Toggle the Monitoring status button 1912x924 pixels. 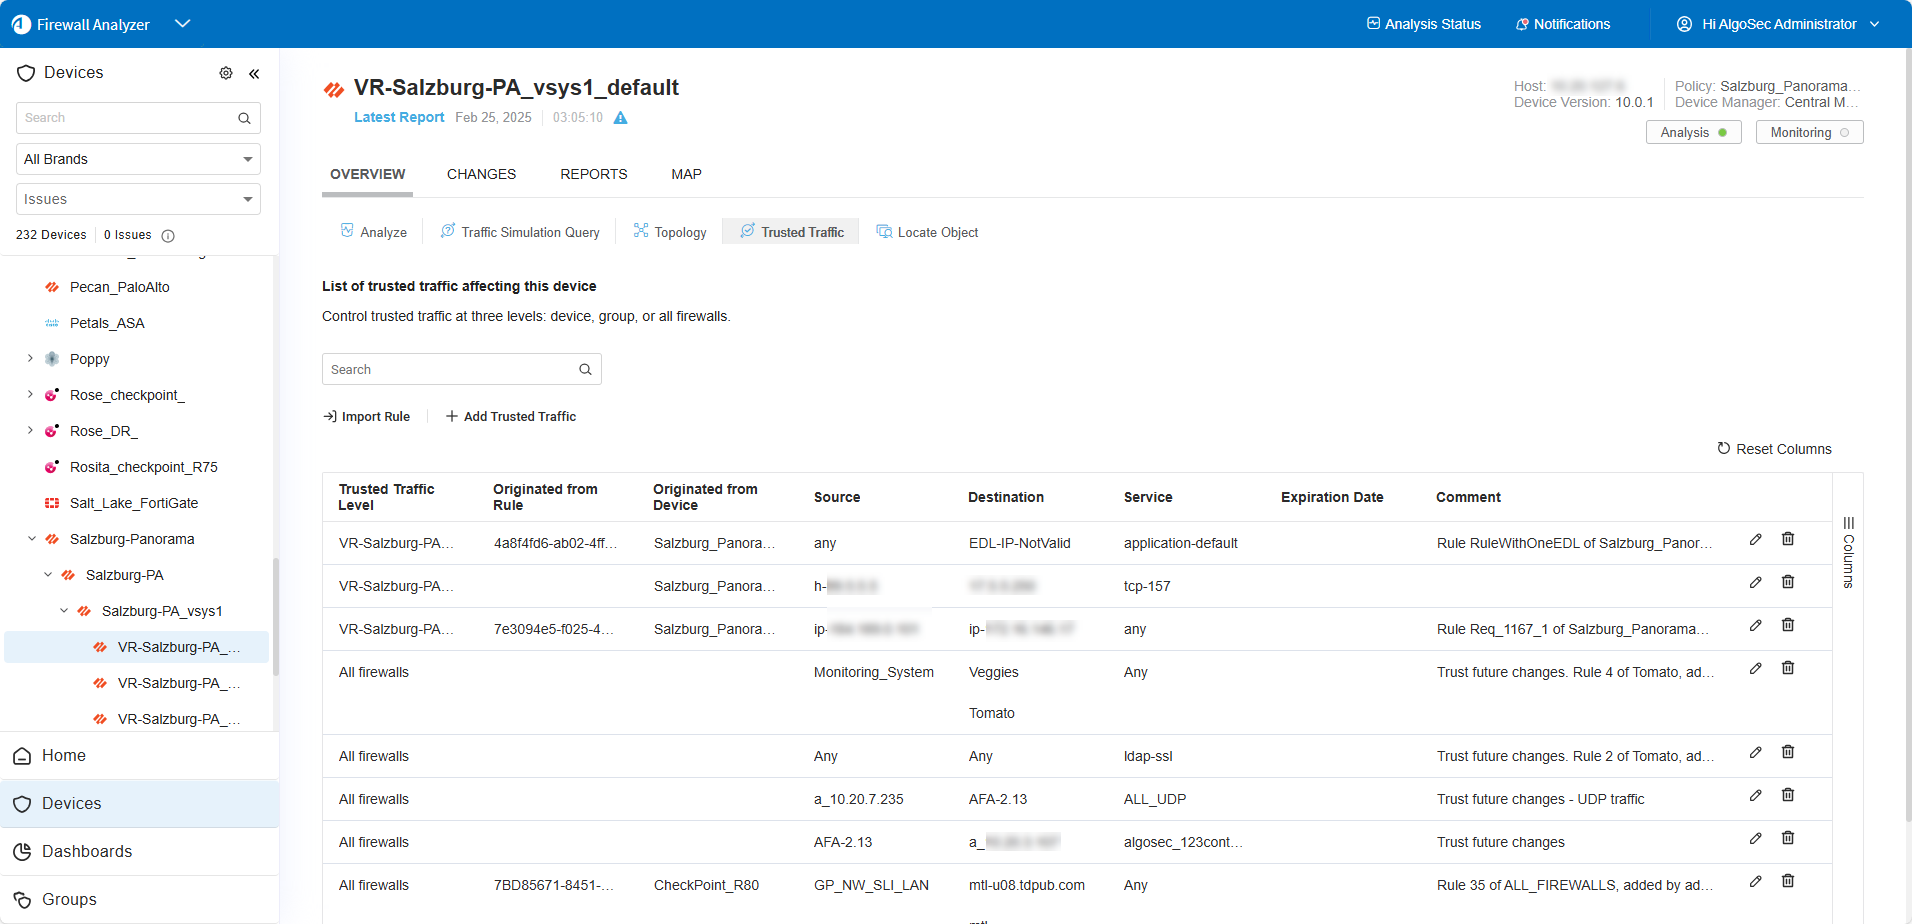(1809, 132)
